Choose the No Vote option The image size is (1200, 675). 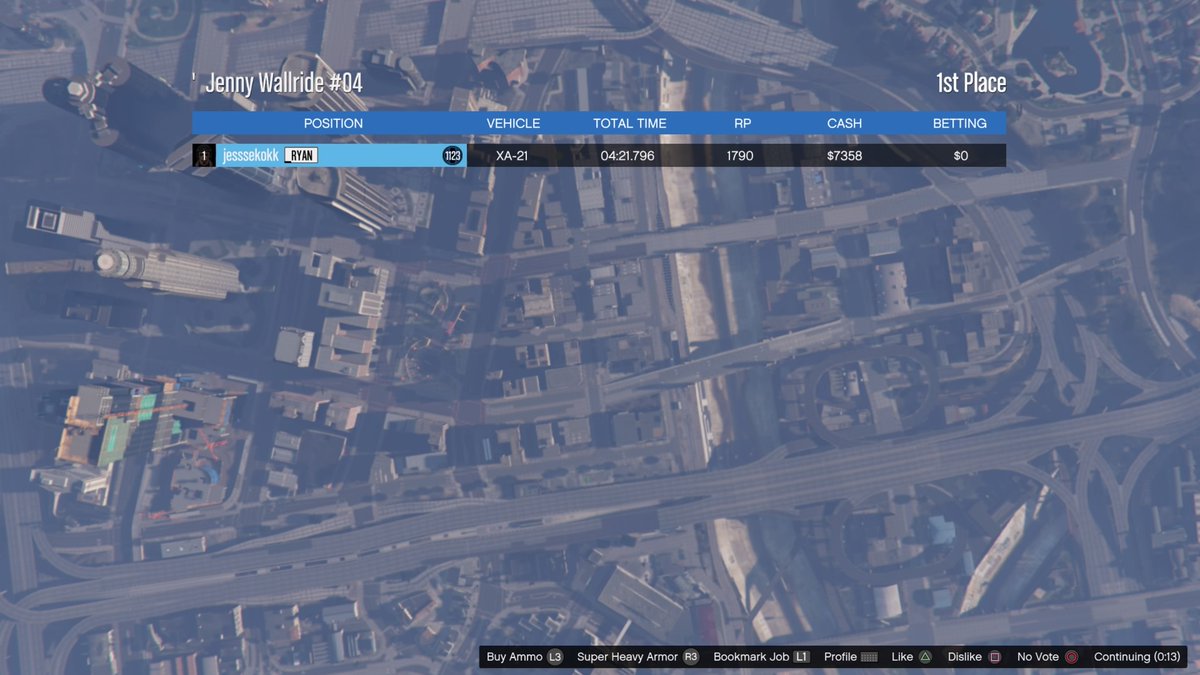pos(1036,657)
